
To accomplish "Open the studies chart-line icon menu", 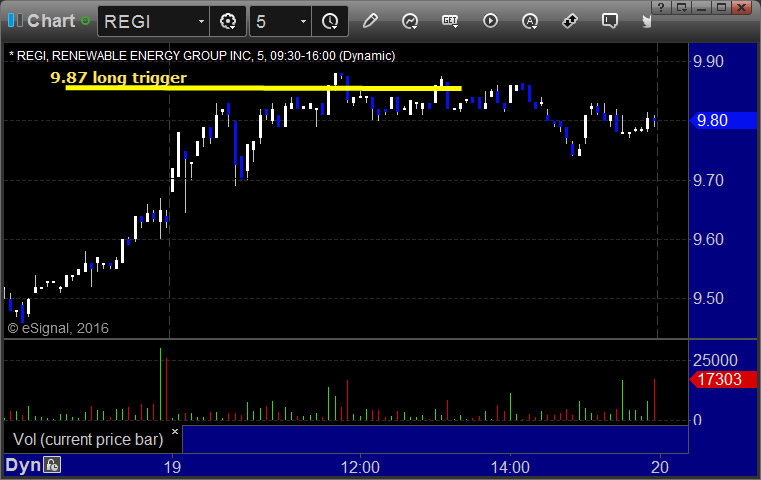I will (410, 21).
